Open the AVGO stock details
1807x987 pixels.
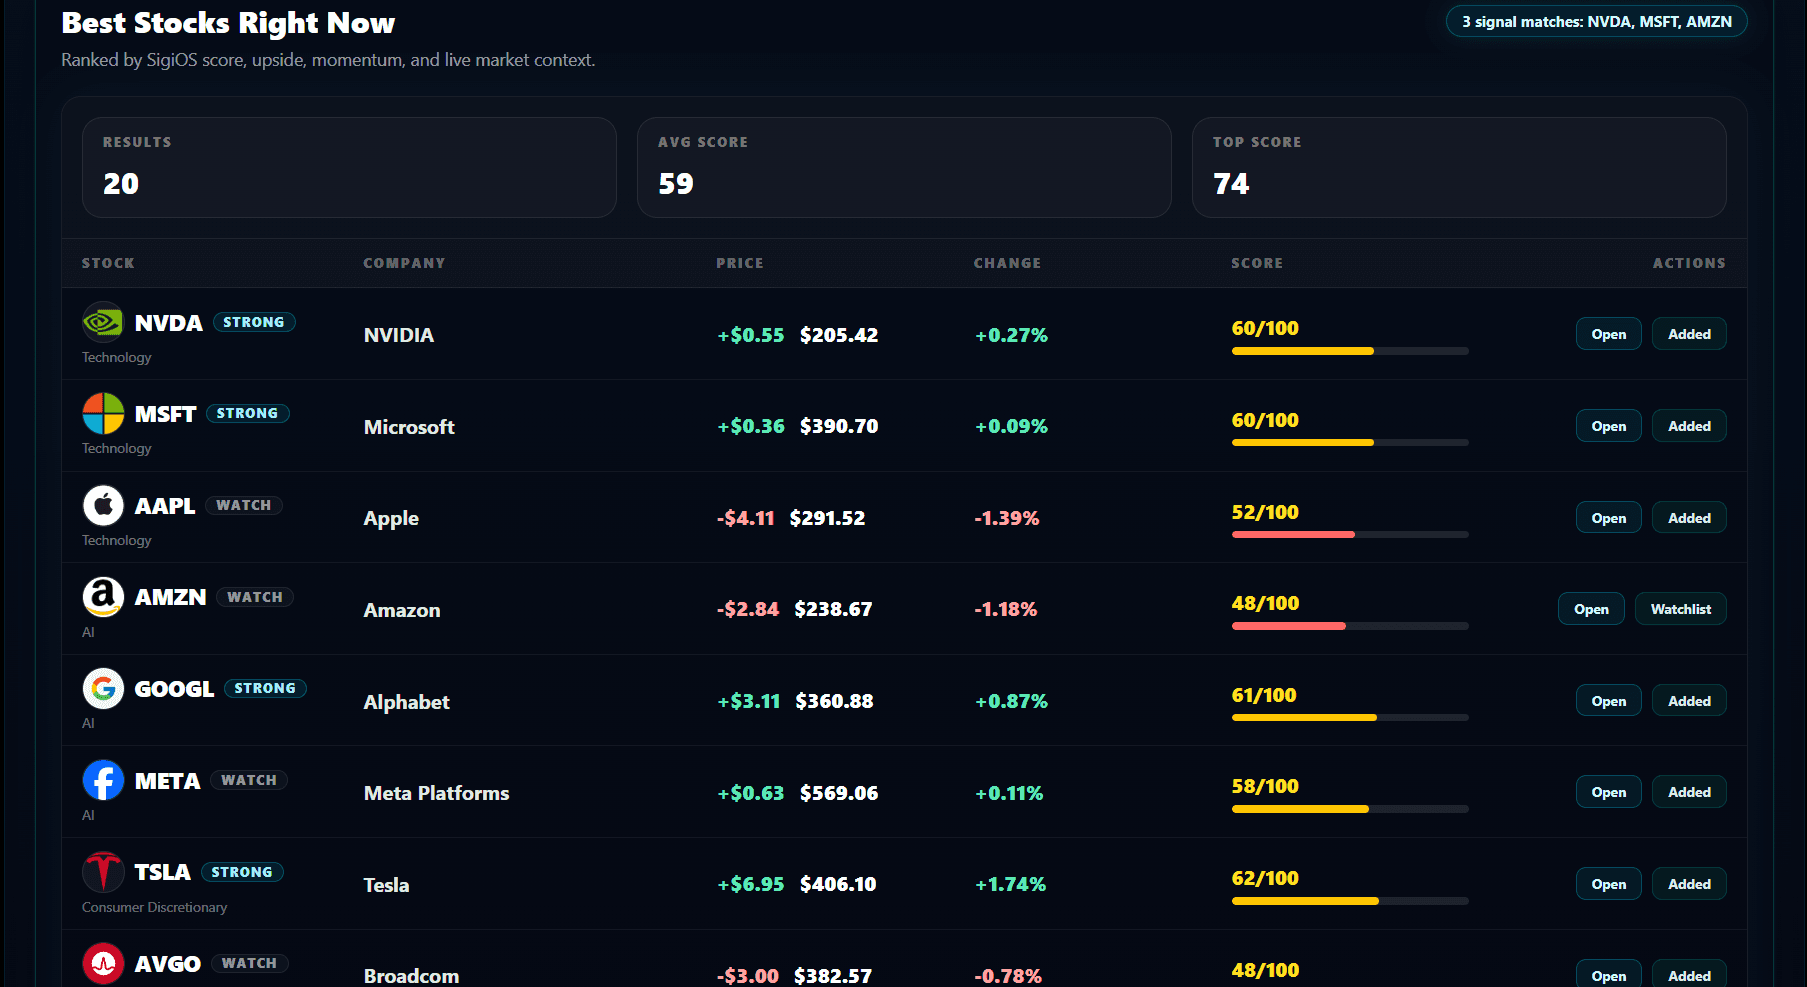[x=1608, y=975]
